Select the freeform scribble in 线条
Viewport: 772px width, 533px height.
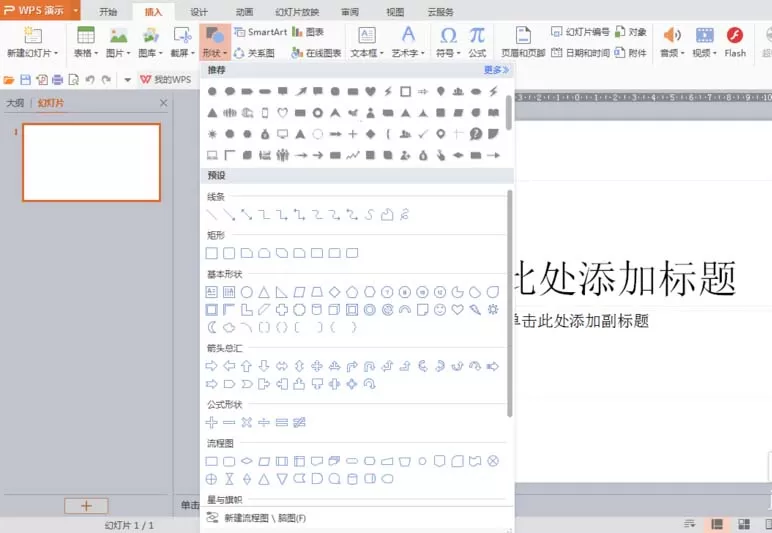click(405, 215)
